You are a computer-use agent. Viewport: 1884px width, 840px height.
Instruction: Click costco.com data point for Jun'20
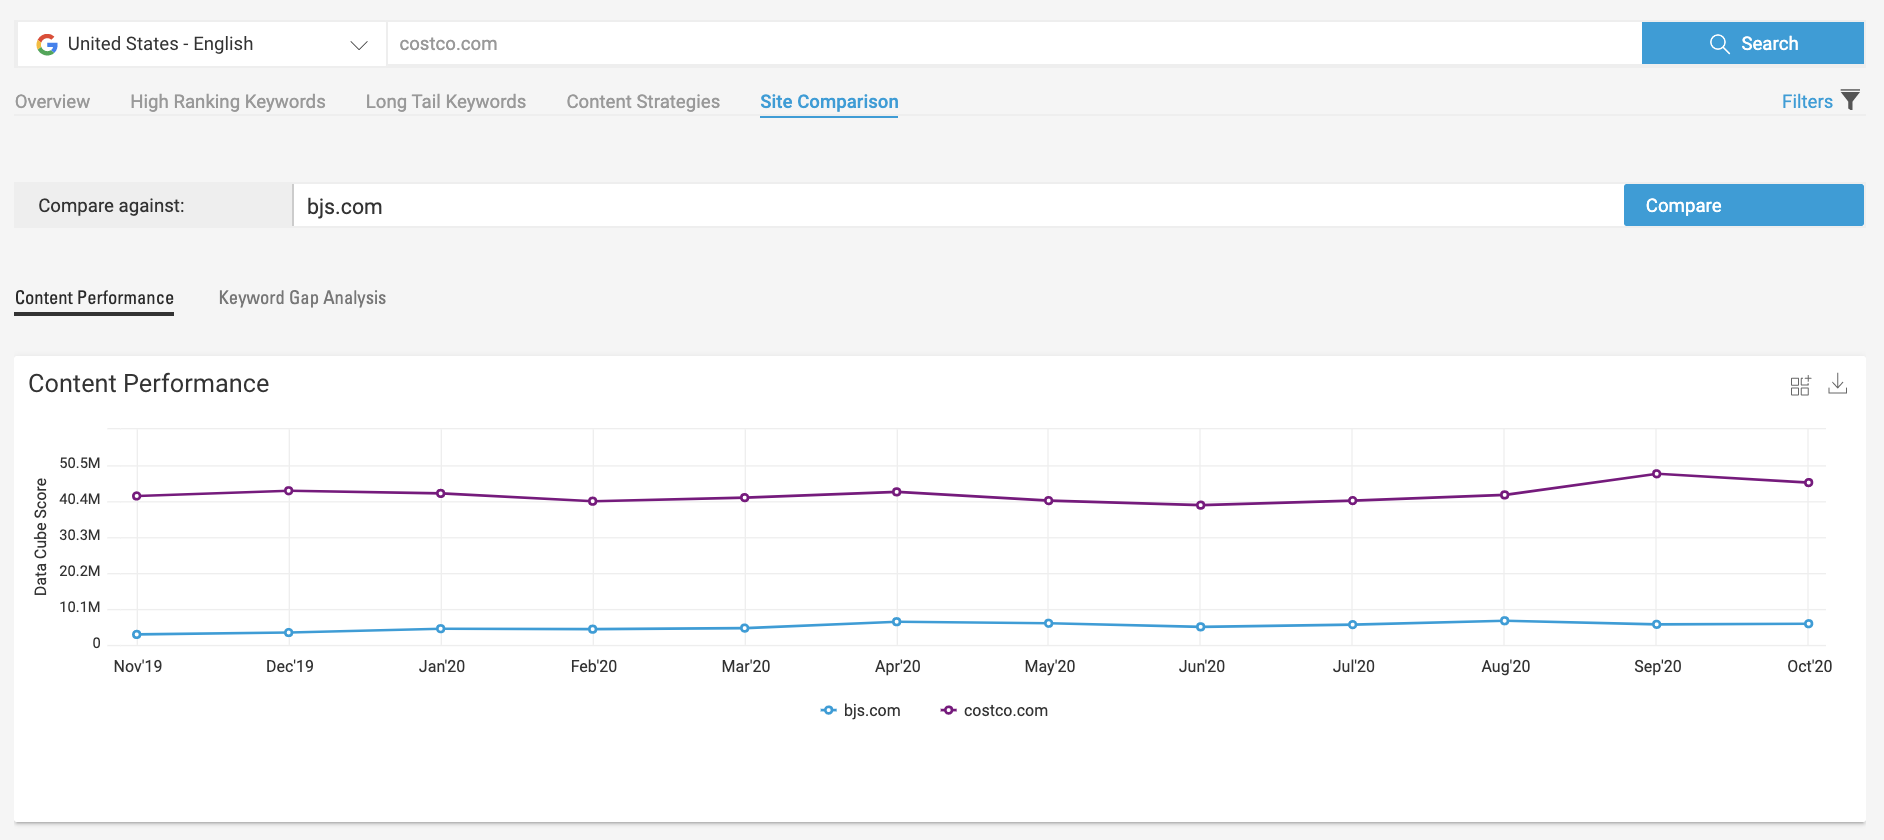[1201, 505]
